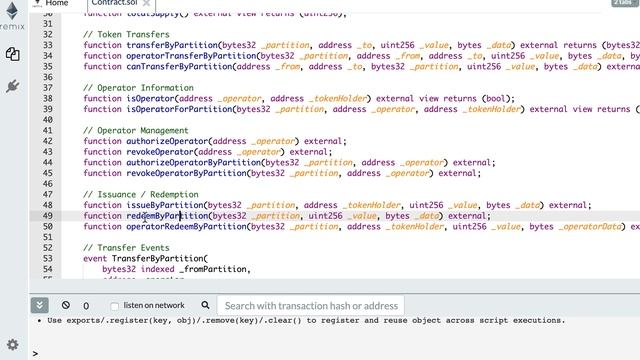Click the operatorTransferByPartition function name
Viewport: 640px width, 360px height.
[191, 56]
